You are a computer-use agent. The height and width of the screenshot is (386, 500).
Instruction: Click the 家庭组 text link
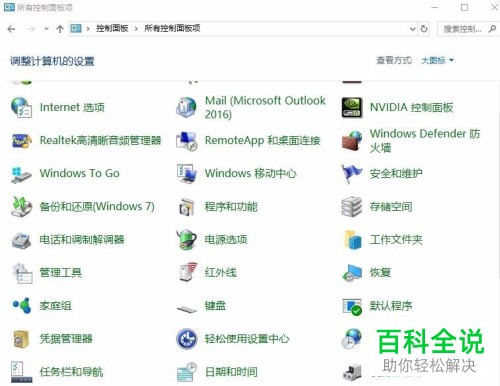[x=55, y=306]
